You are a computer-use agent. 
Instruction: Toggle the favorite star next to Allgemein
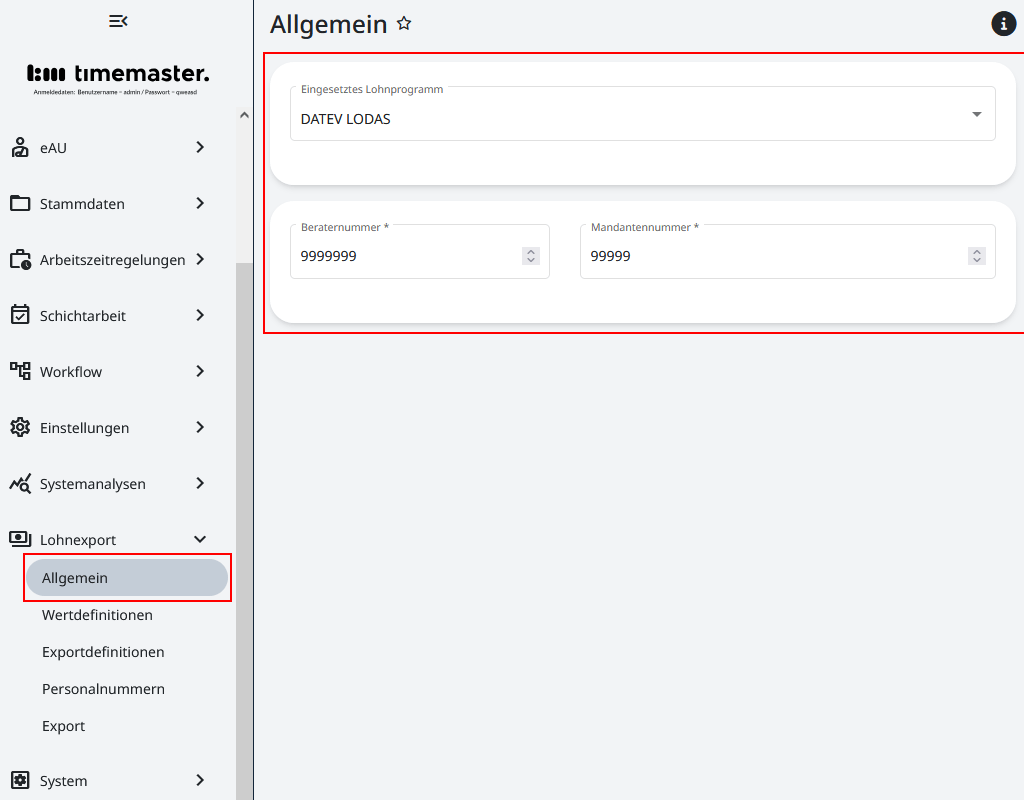(403, 23)
